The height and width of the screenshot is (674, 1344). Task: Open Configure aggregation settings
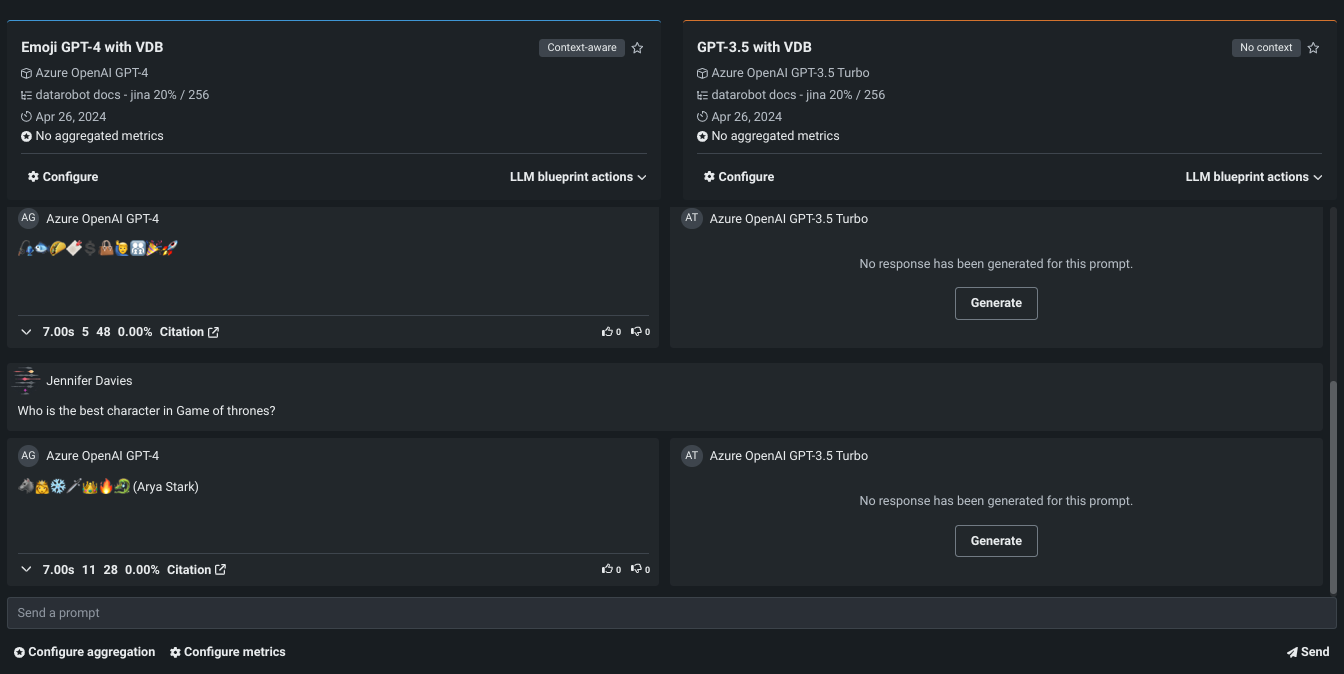84,652
